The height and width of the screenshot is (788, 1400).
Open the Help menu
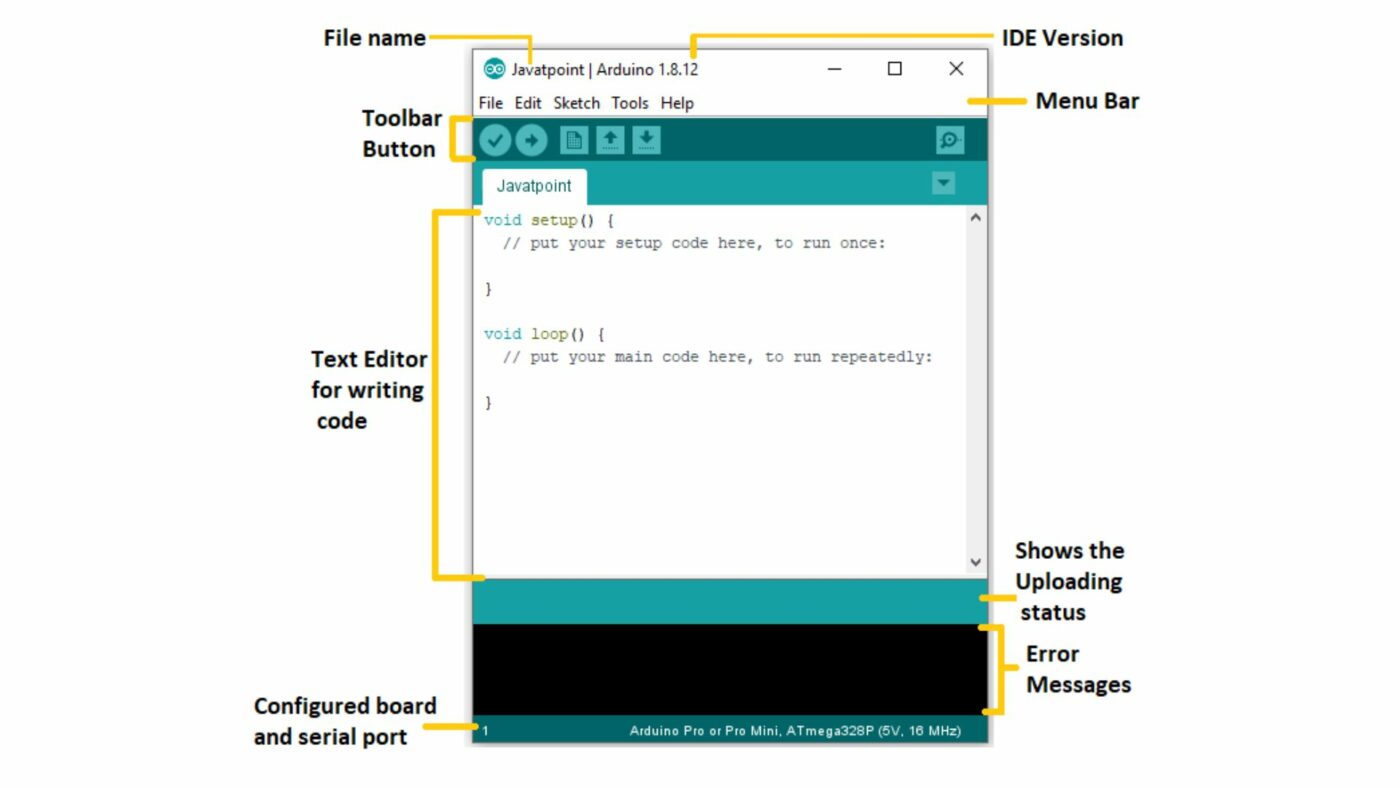click(677, 103)
